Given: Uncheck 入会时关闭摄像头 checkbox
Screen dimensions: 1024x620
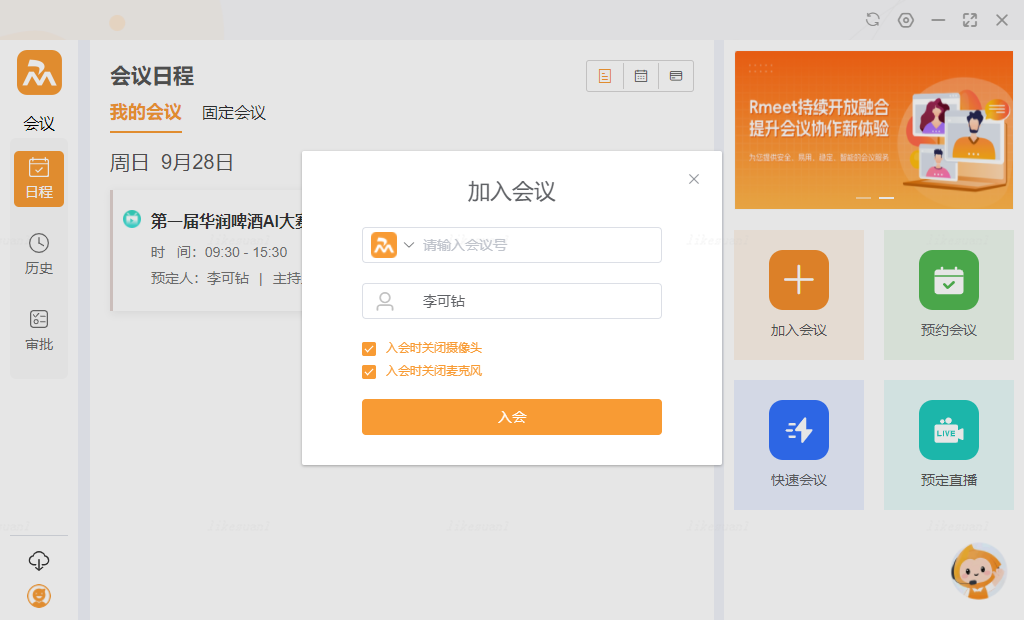Looking at the screenshot, I should click(369, 349).
